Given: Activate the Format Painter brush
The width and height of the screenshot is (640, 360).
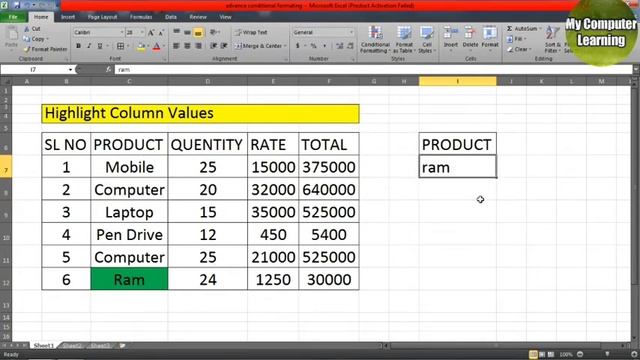Looking at the screenshot, I should coord(45,49).
